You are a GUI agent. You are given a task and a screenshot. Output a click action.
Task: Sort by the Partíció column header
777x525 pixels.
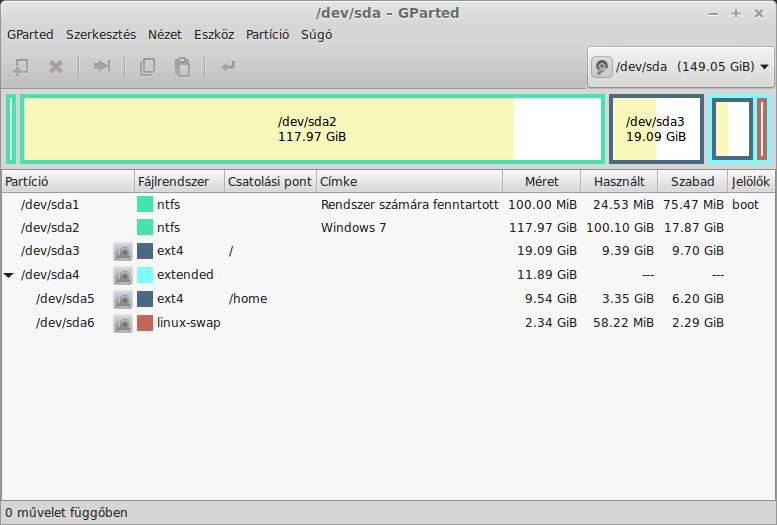point(68,181)
